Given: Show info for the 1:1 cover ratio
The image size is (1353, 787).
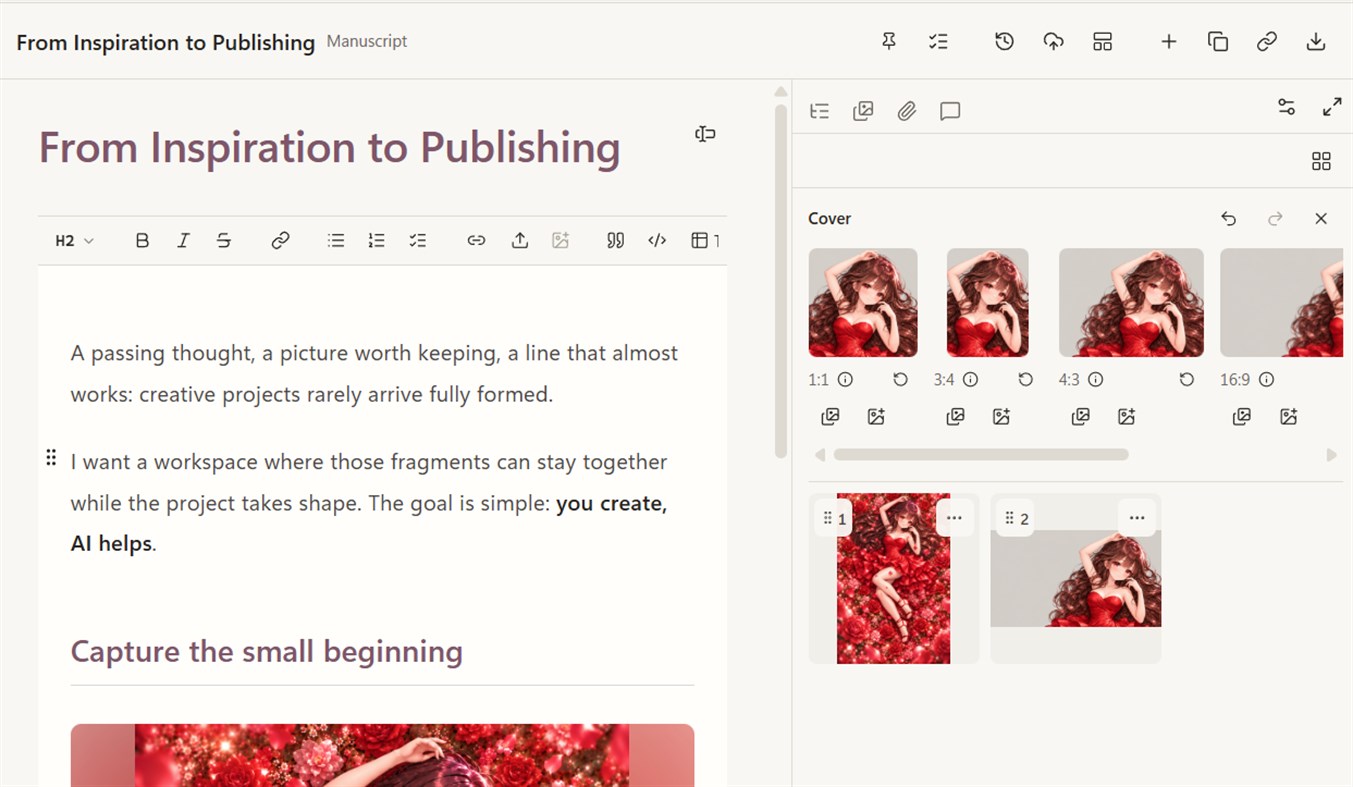Looking at the screenshot, I should (845, 380).
